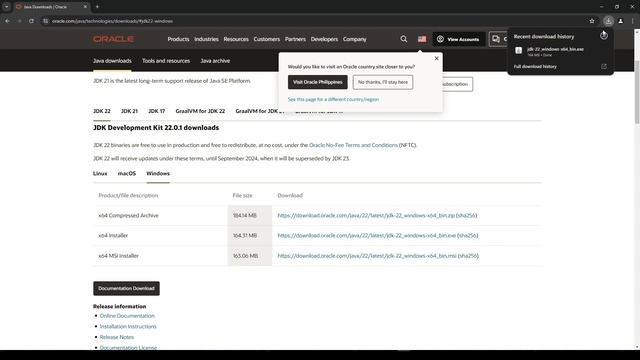Click the x64 Compressed Archive zip download link
This screenshot has height=360, width=640.
coord(366,215)
